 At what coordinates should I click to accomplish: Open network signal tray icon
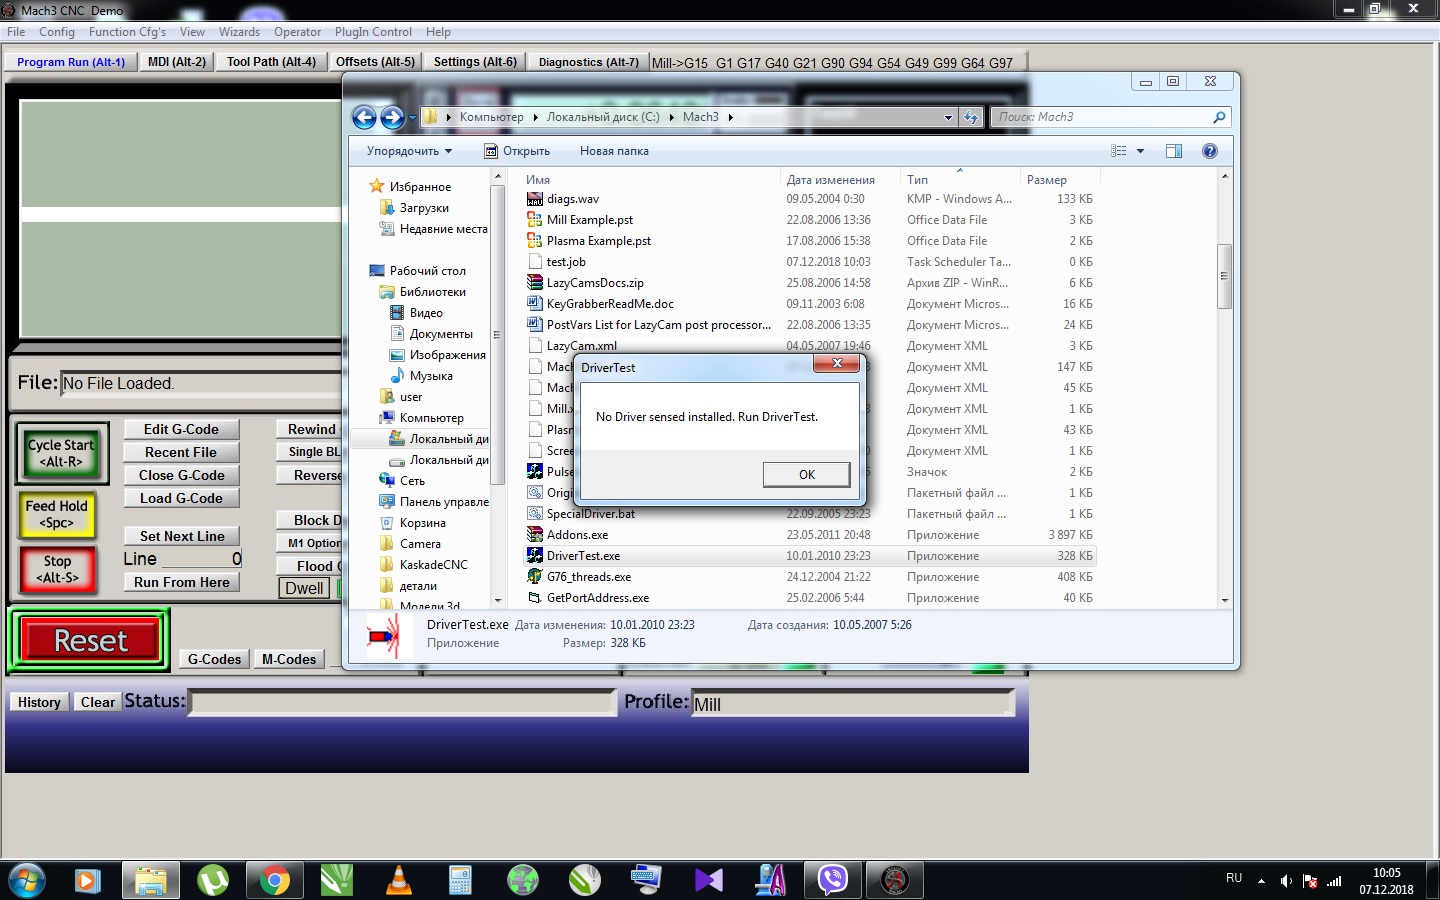click(x=1334, y=881)
